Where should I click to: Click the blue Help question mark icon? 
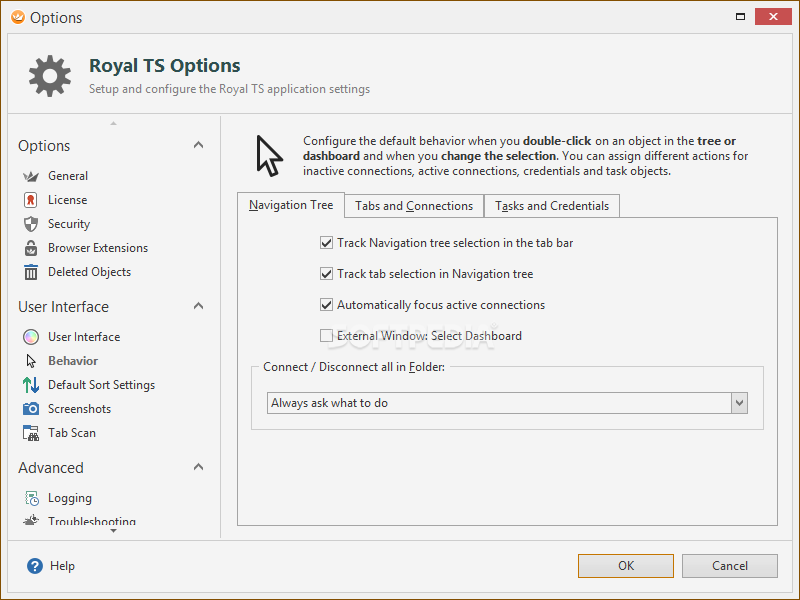point(35,566)
